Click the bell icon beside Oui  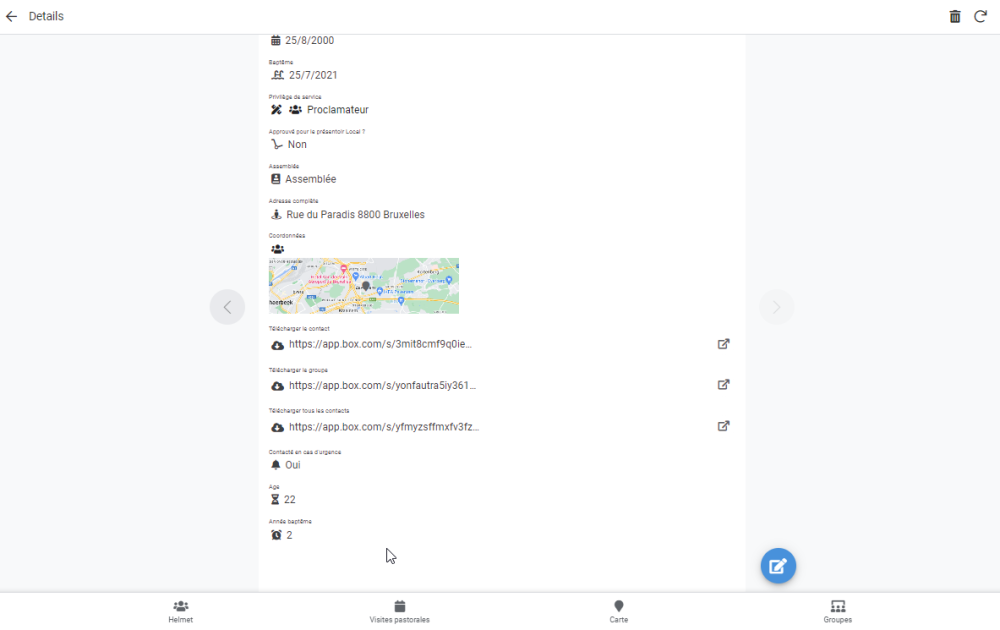275,464
